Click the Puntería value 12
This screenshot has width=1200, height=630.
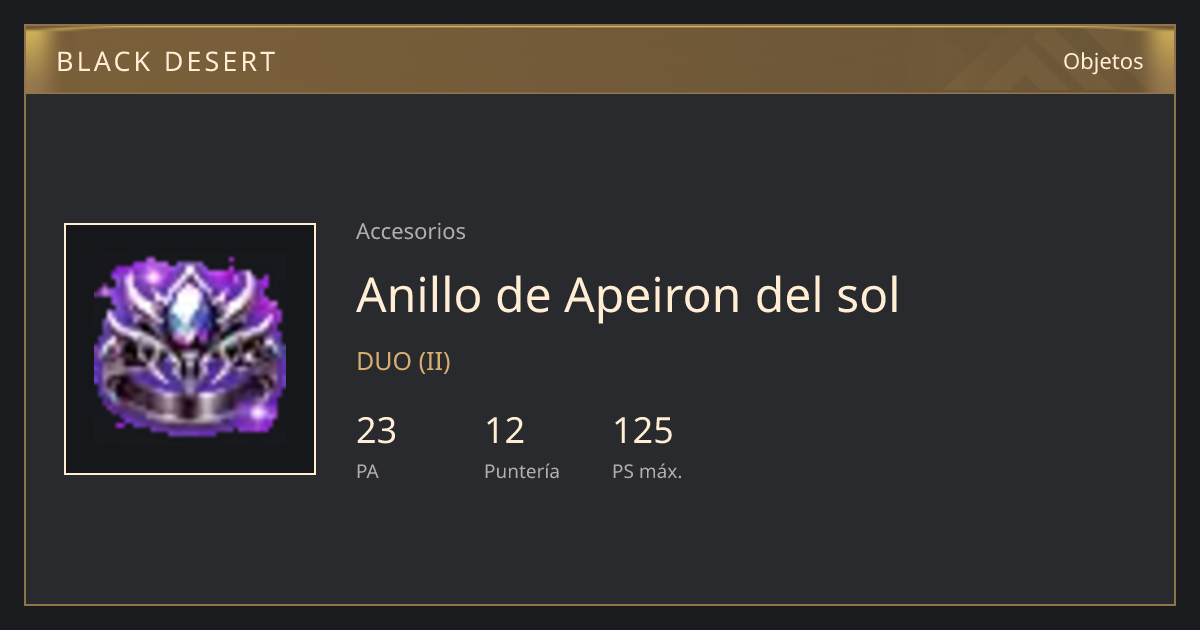[x=505, y=431]
